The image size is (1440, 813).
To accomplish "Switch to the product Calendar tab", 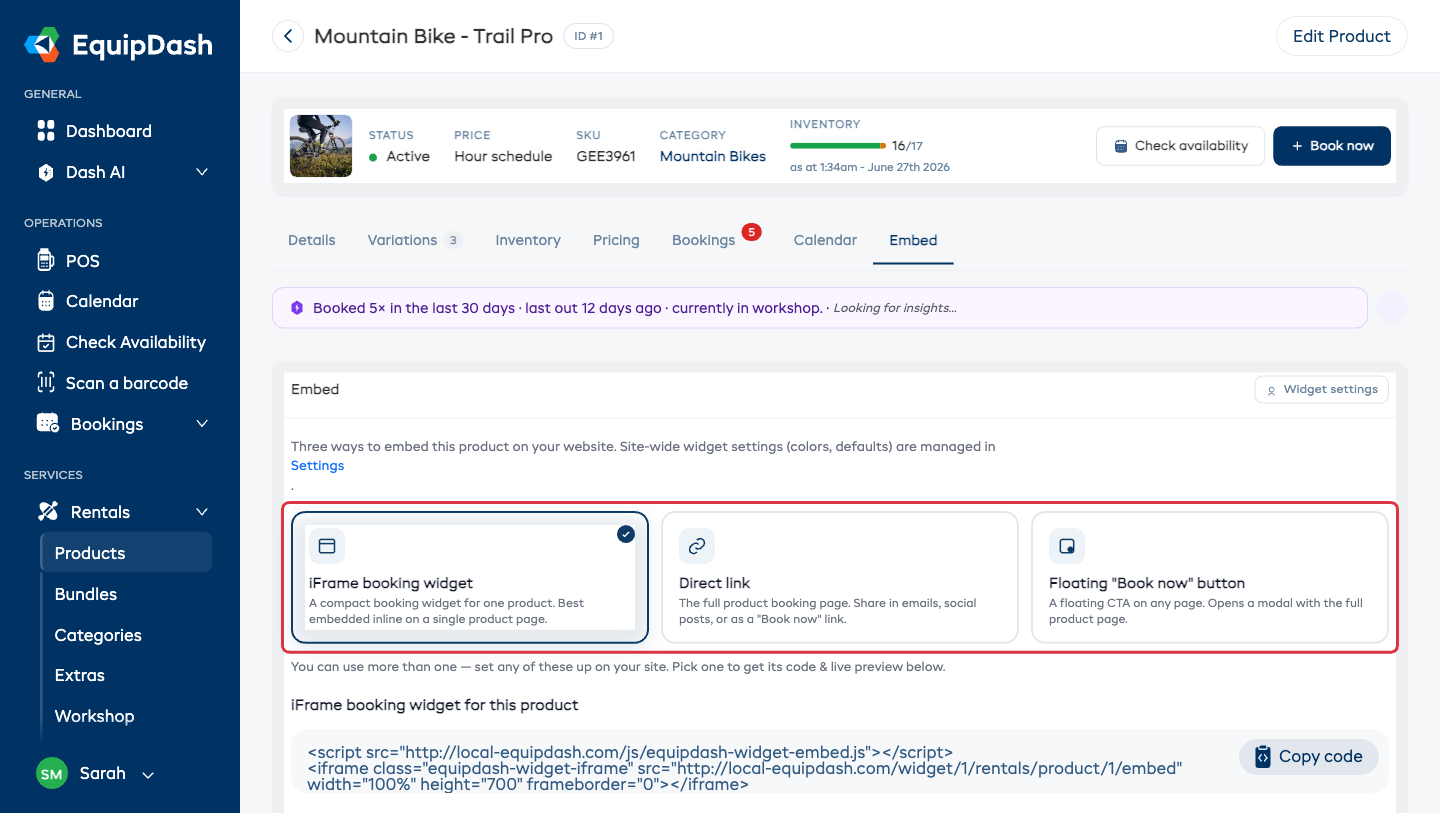I will 825,240.
